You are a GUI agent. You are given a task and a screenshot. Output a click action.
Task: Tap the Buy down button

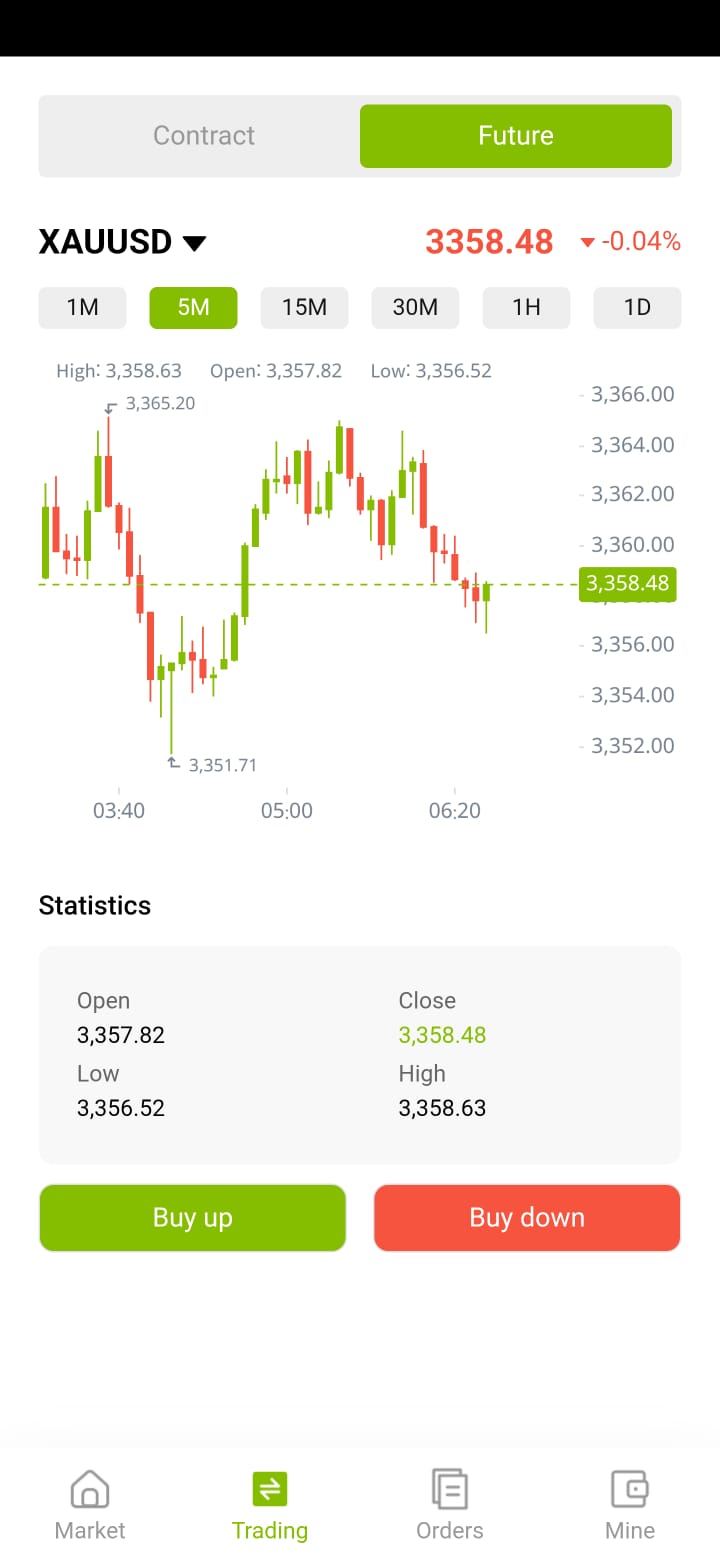click(x=527, y=1218)
